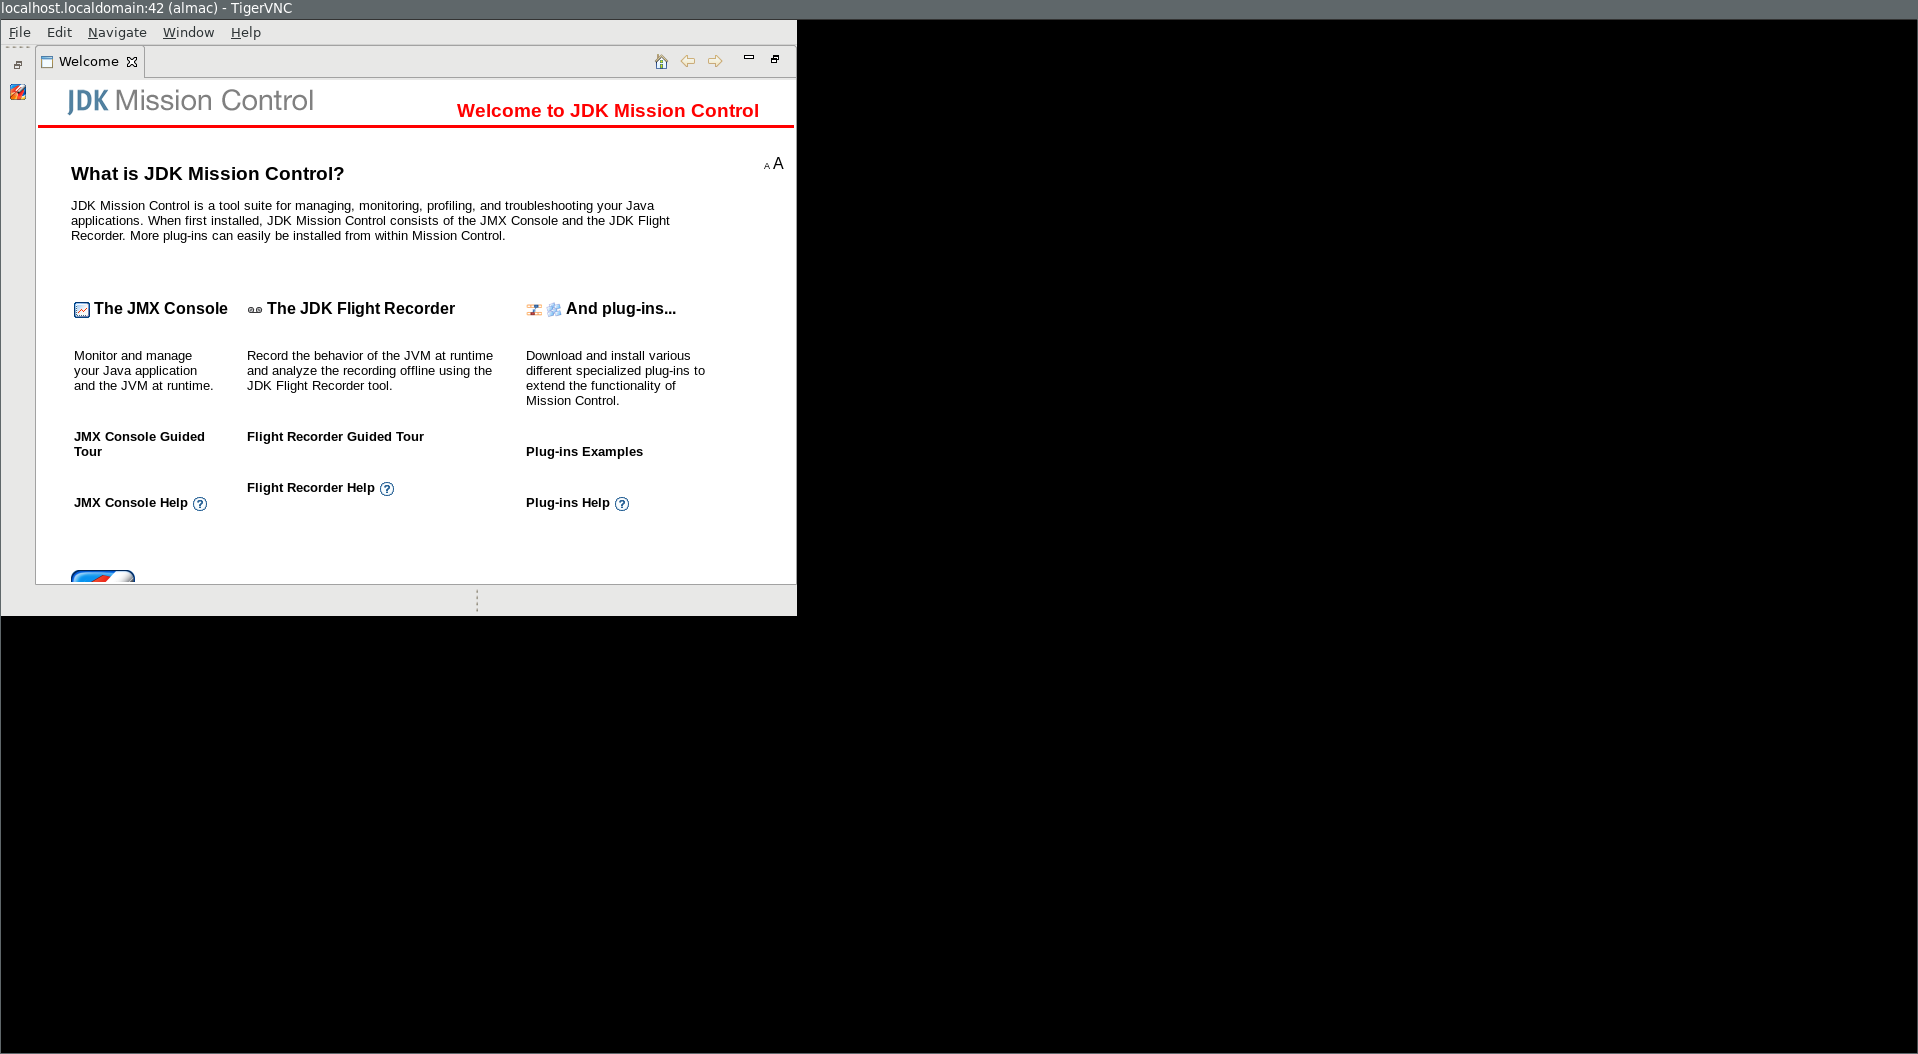Open the Mission Control rocket icon in left sidebar
1918x1054 pixels.
pos(18,92)
